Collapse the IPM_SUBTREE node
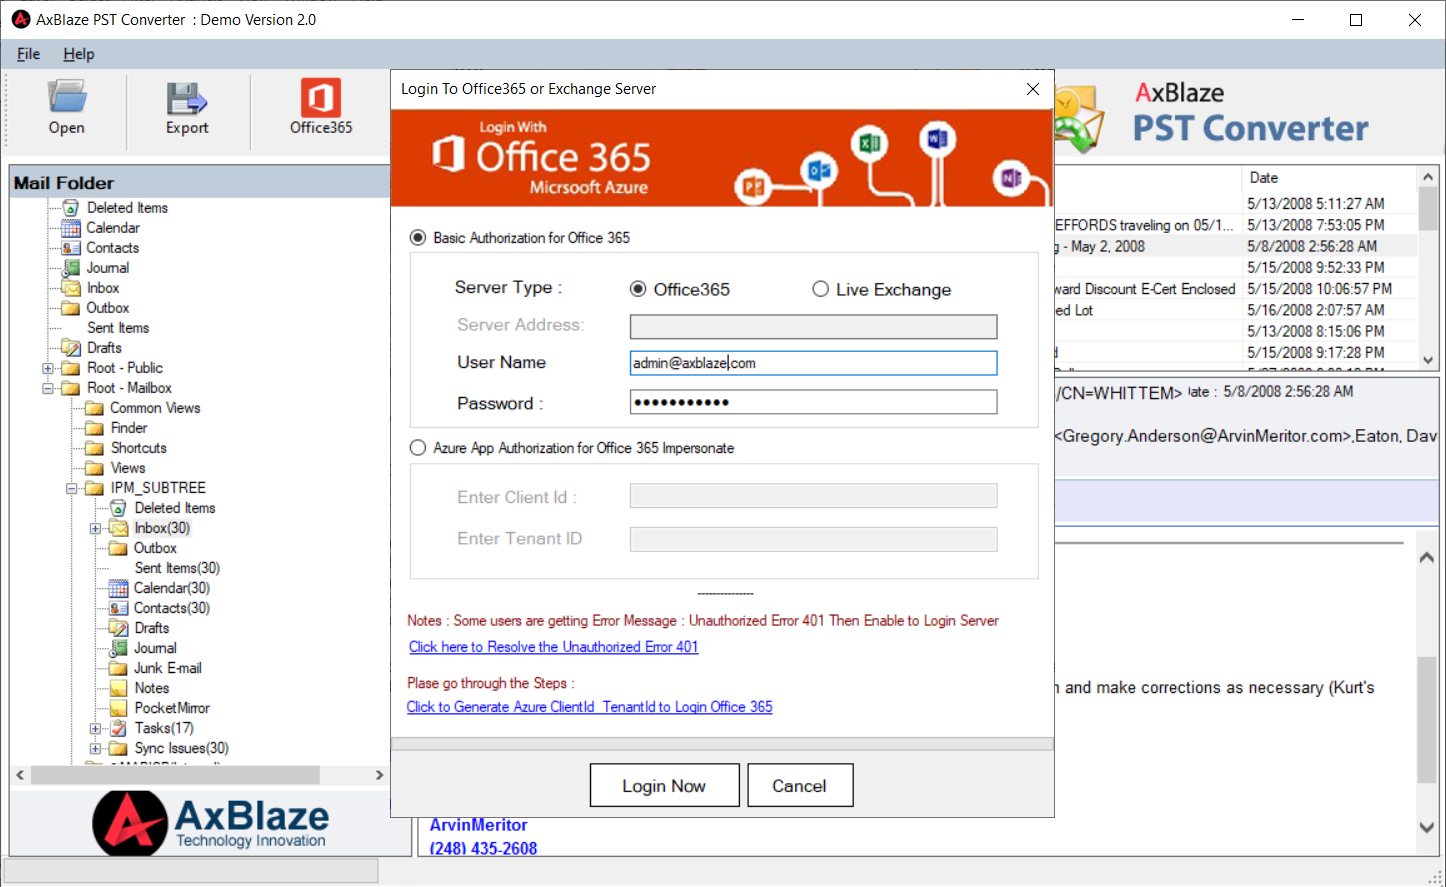 (72, 488)
